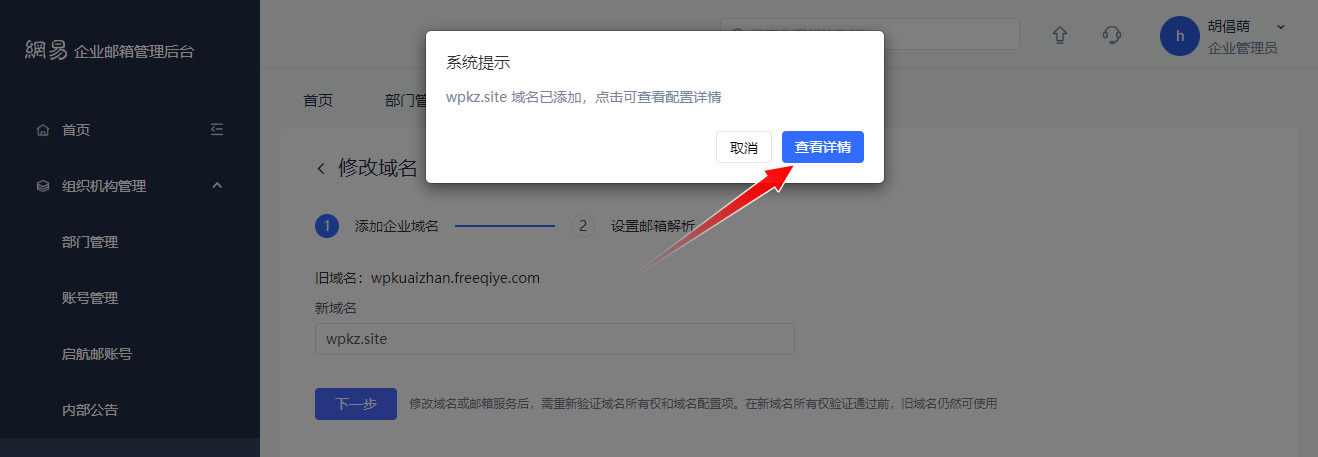Collapse the 组织机构管理 section chevron

click(x=217, y=185)
